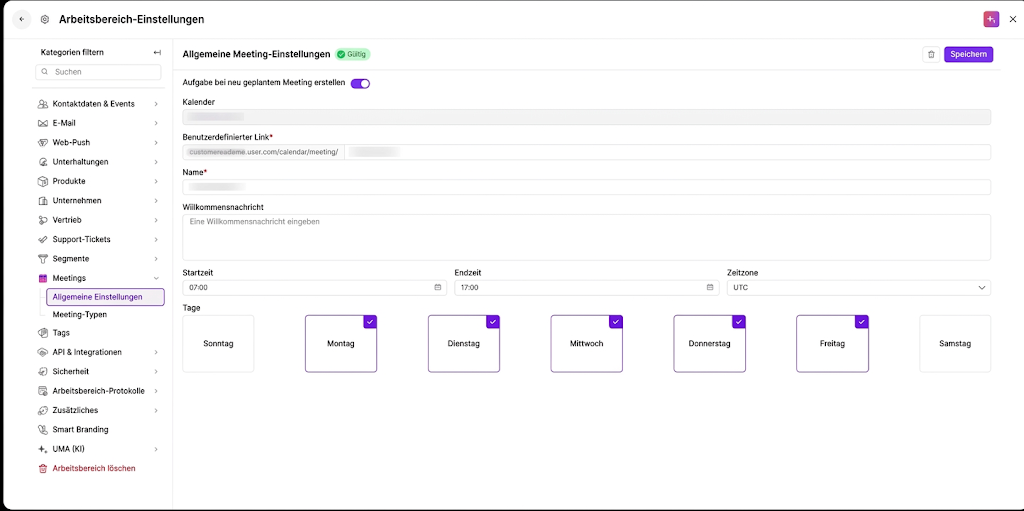Click the Produkte box icon
The height and width of the screenshot is (511, 1024).
pyautogui.click(x=43, y=181)
